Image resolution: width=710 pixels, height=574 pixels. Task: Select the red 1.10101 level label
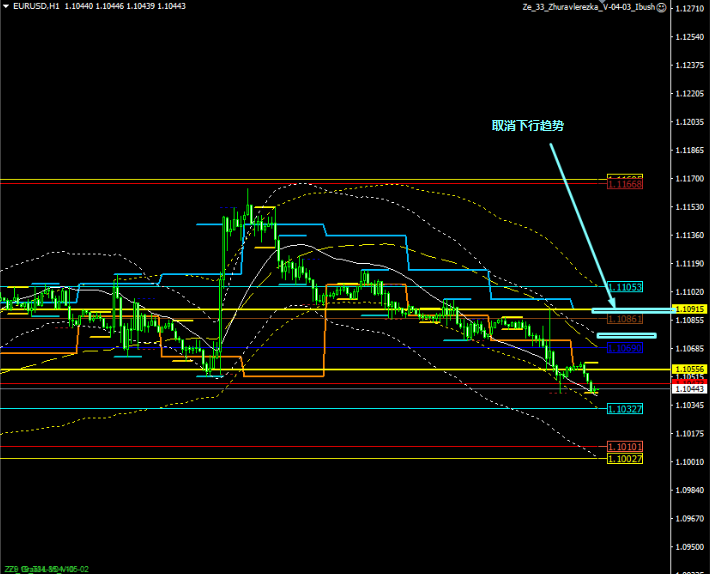click(x=625, y=446)
